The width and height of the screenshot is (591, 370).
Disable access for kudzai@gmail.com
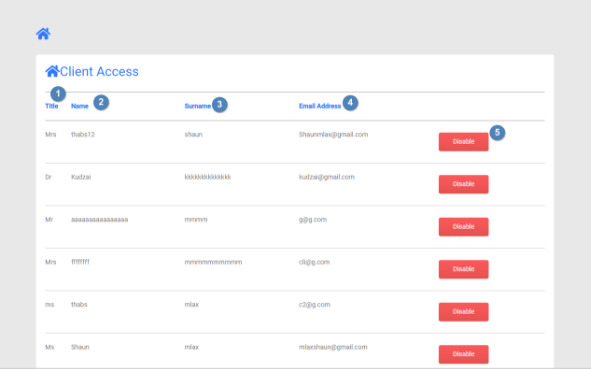pos(463,184)
